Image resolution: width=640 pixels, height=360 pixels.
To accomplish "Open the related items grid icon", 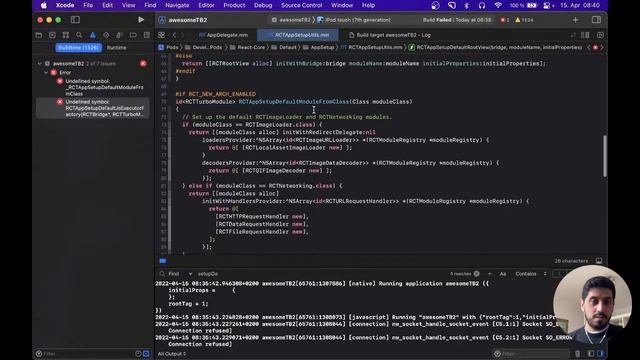I will pyautogui.click(x=162, y=35).
